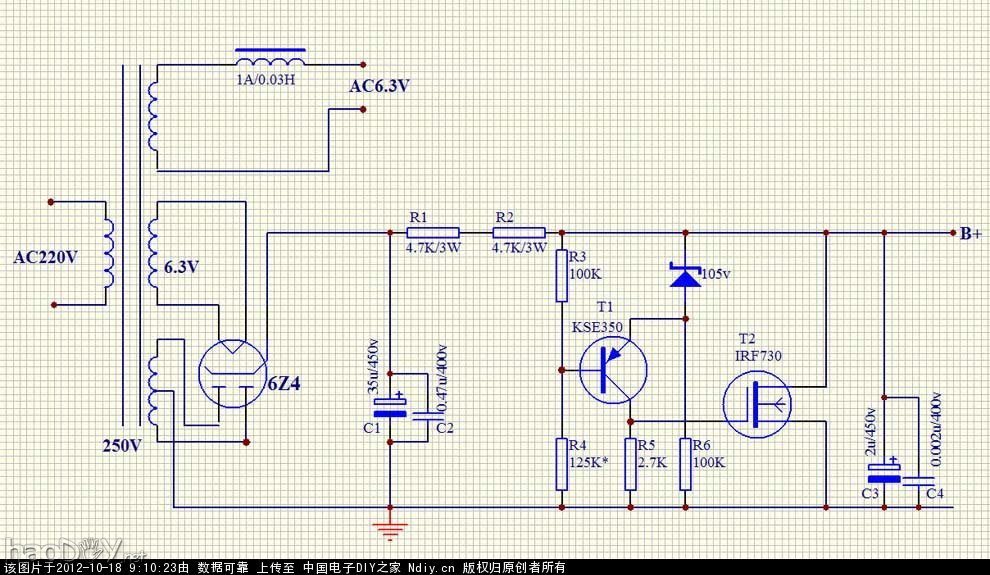Select the AC6.3V output label
The width and height of the screenshot is (990, 575).
point(379,87)
